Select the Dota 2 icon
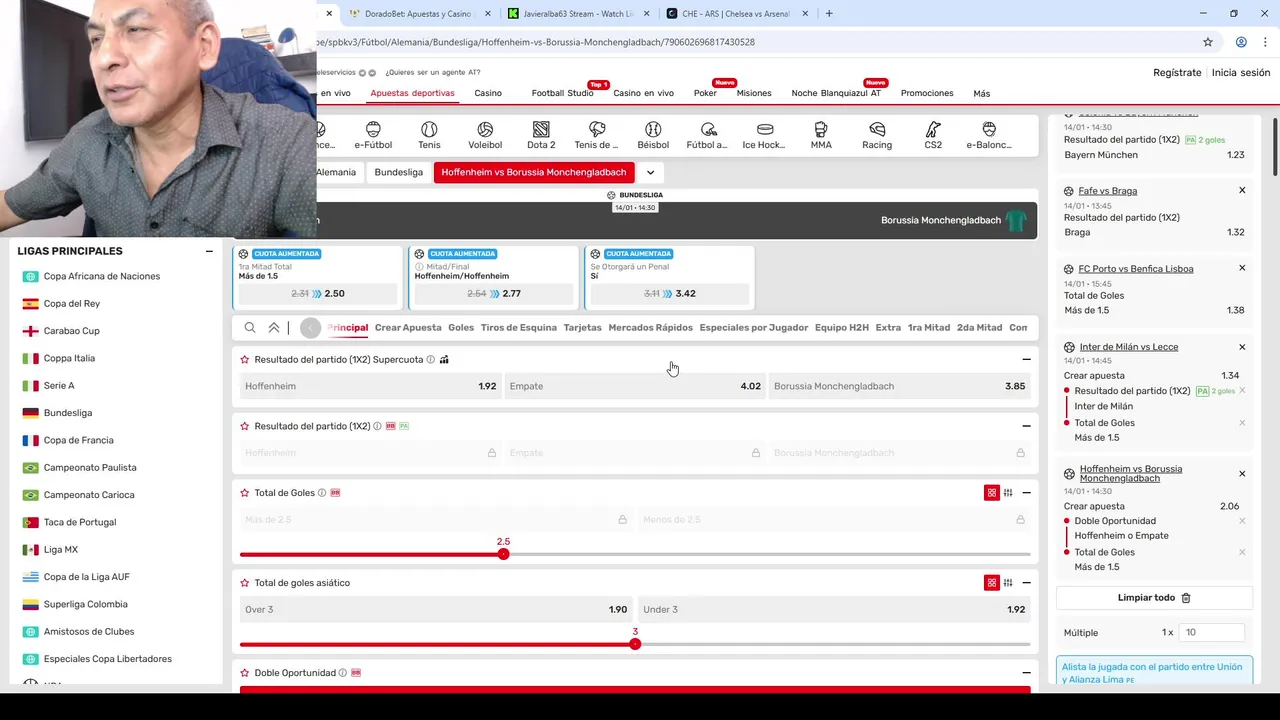The width and height of the screenshot is (1280, 720). click(x=541, y=135)
